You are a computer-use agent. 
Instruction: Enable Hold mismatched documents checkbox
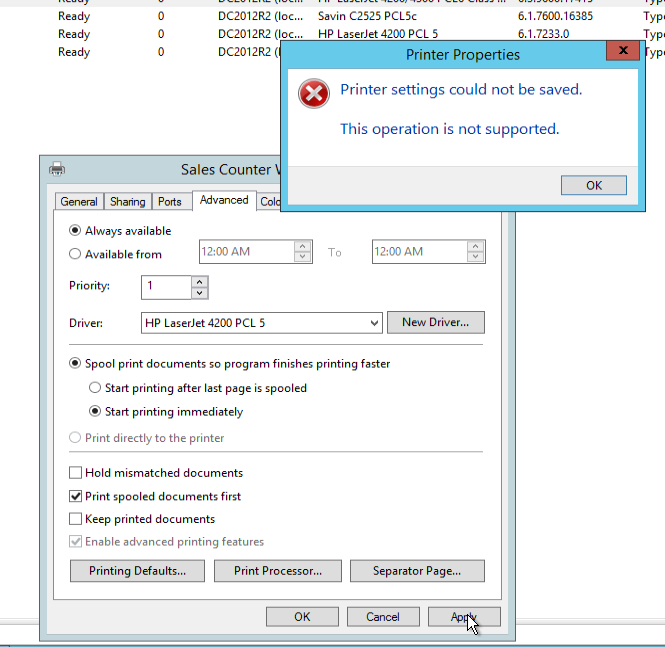[75, 472]
